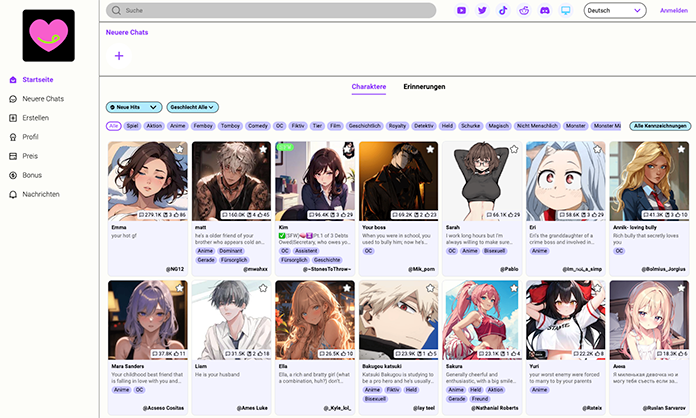The height and width of the screenshot is (418, 696).
Task: Click author @Pablo on Sarah card
Action: (509, 269)
